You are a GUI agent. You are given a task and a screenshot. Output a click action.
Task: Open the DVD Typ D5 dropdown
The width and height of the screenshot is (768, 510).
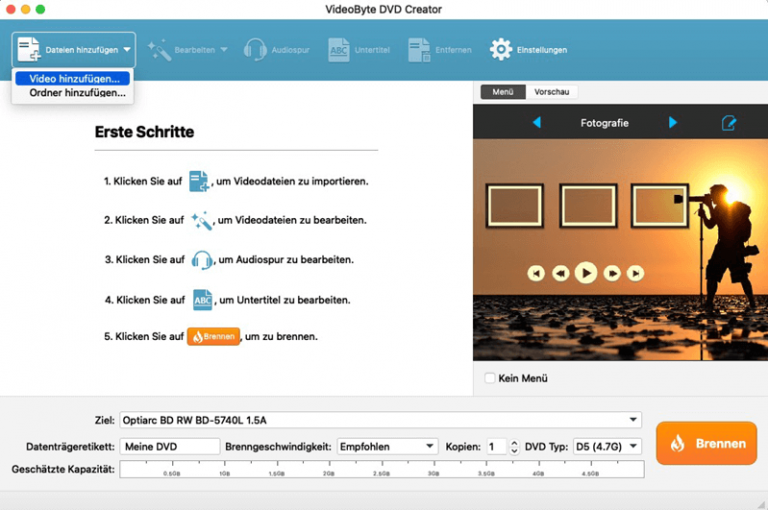coord(607,446)
